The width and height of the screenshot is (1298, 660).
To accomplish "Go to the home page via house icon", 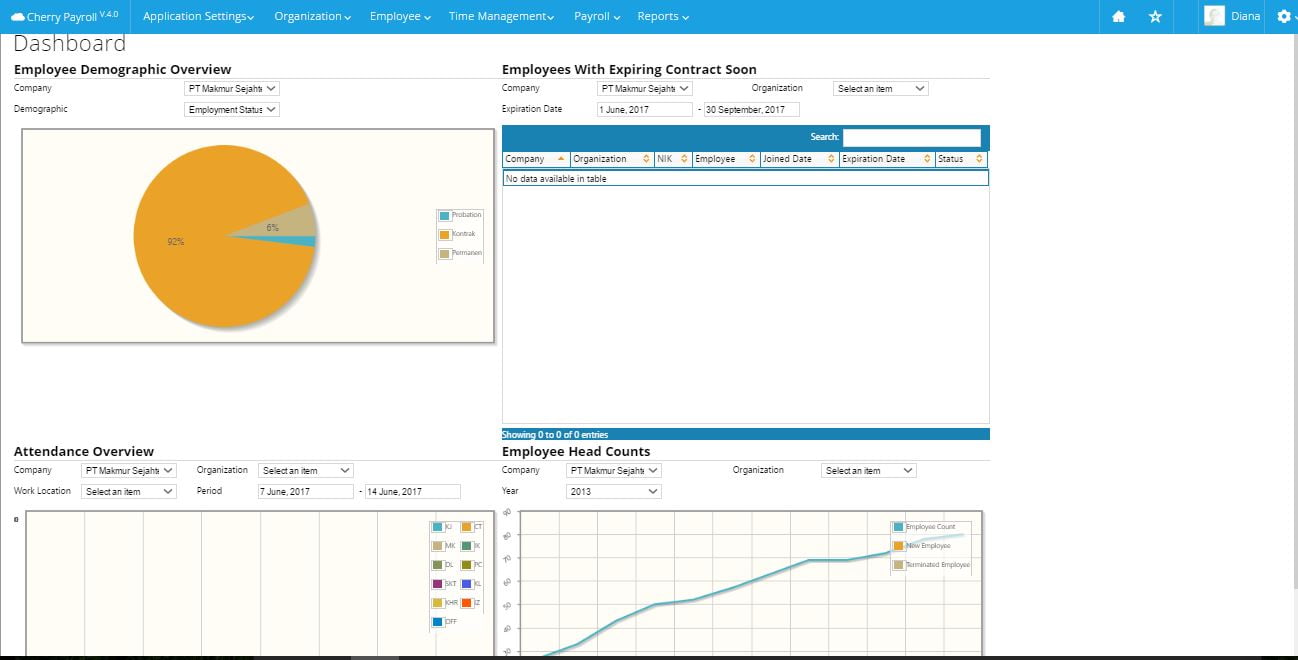I will pos(1119,17).
